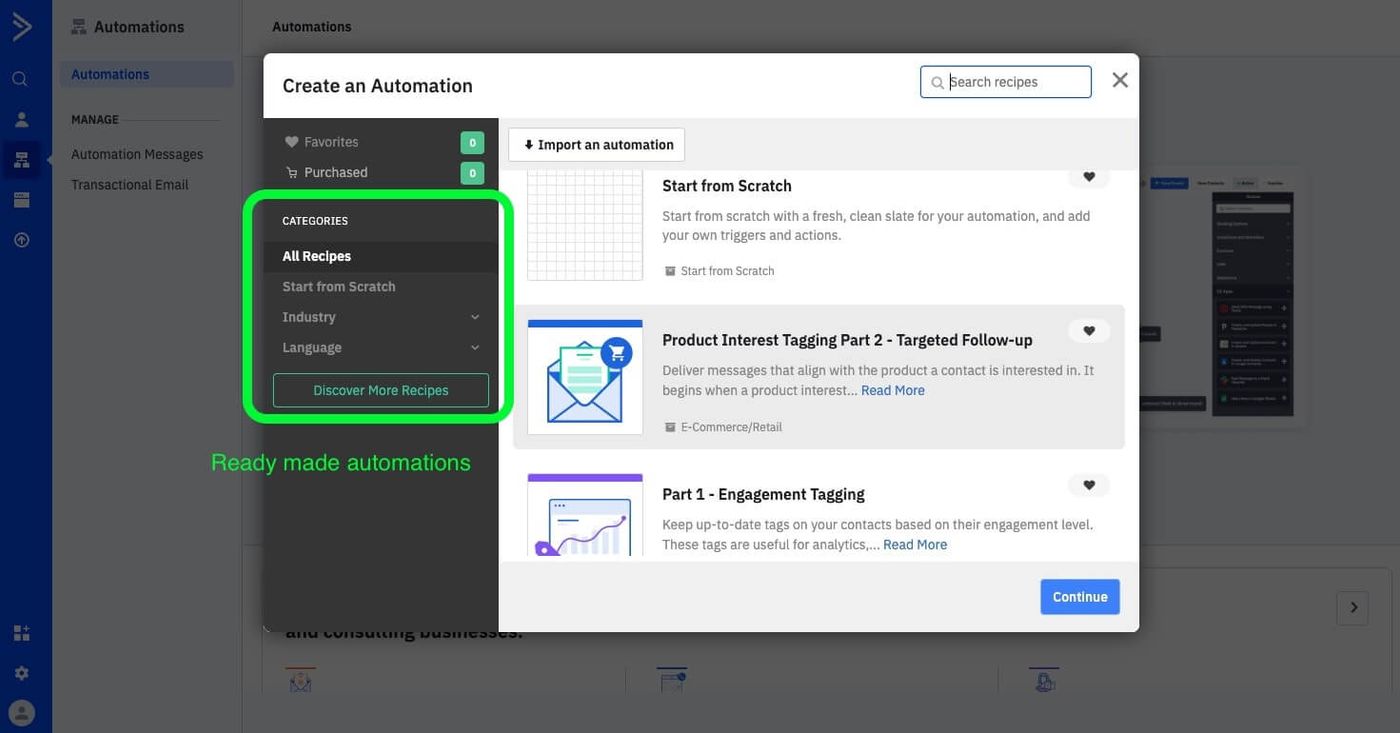Select Language category label

312,348
